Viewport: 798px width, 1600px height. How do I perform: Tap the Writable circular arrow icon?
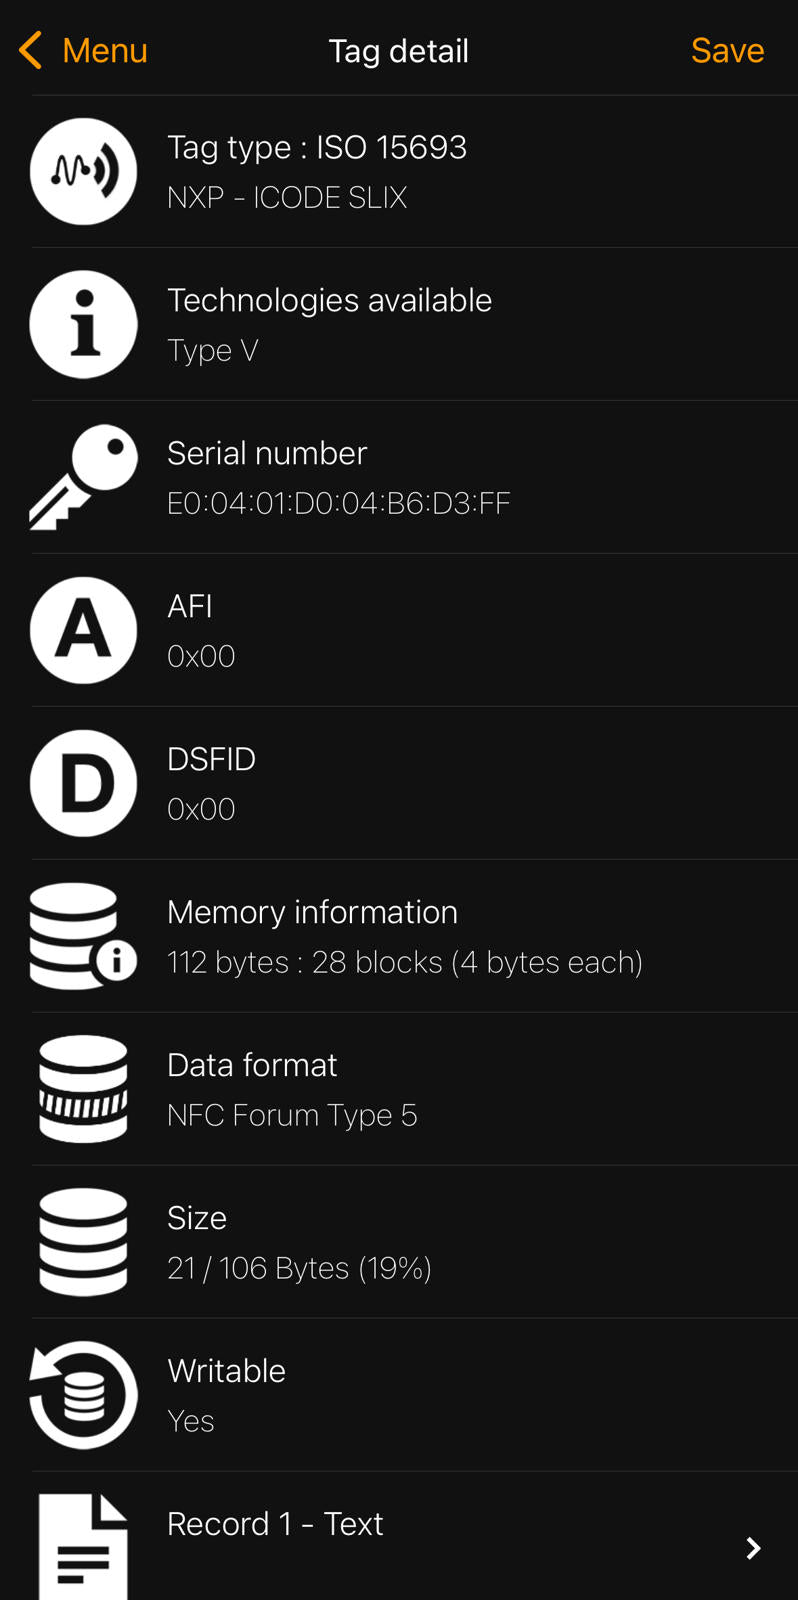pyautogui.click(x=83, y=1395)
